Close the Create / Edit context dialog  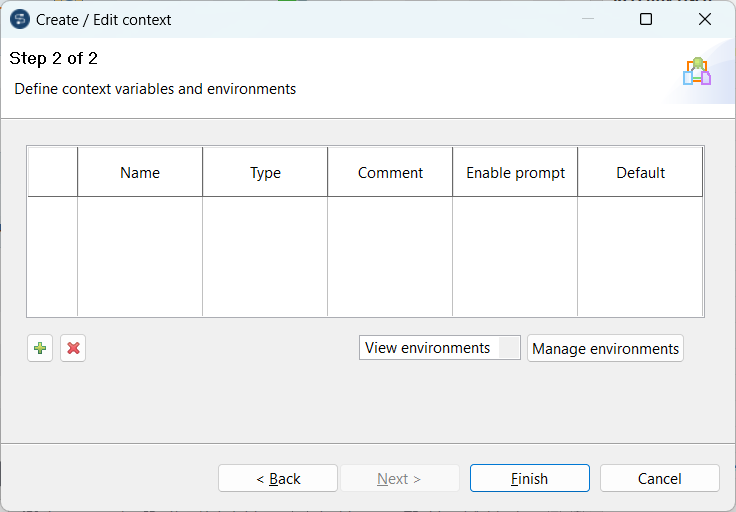tap(705, 19)
